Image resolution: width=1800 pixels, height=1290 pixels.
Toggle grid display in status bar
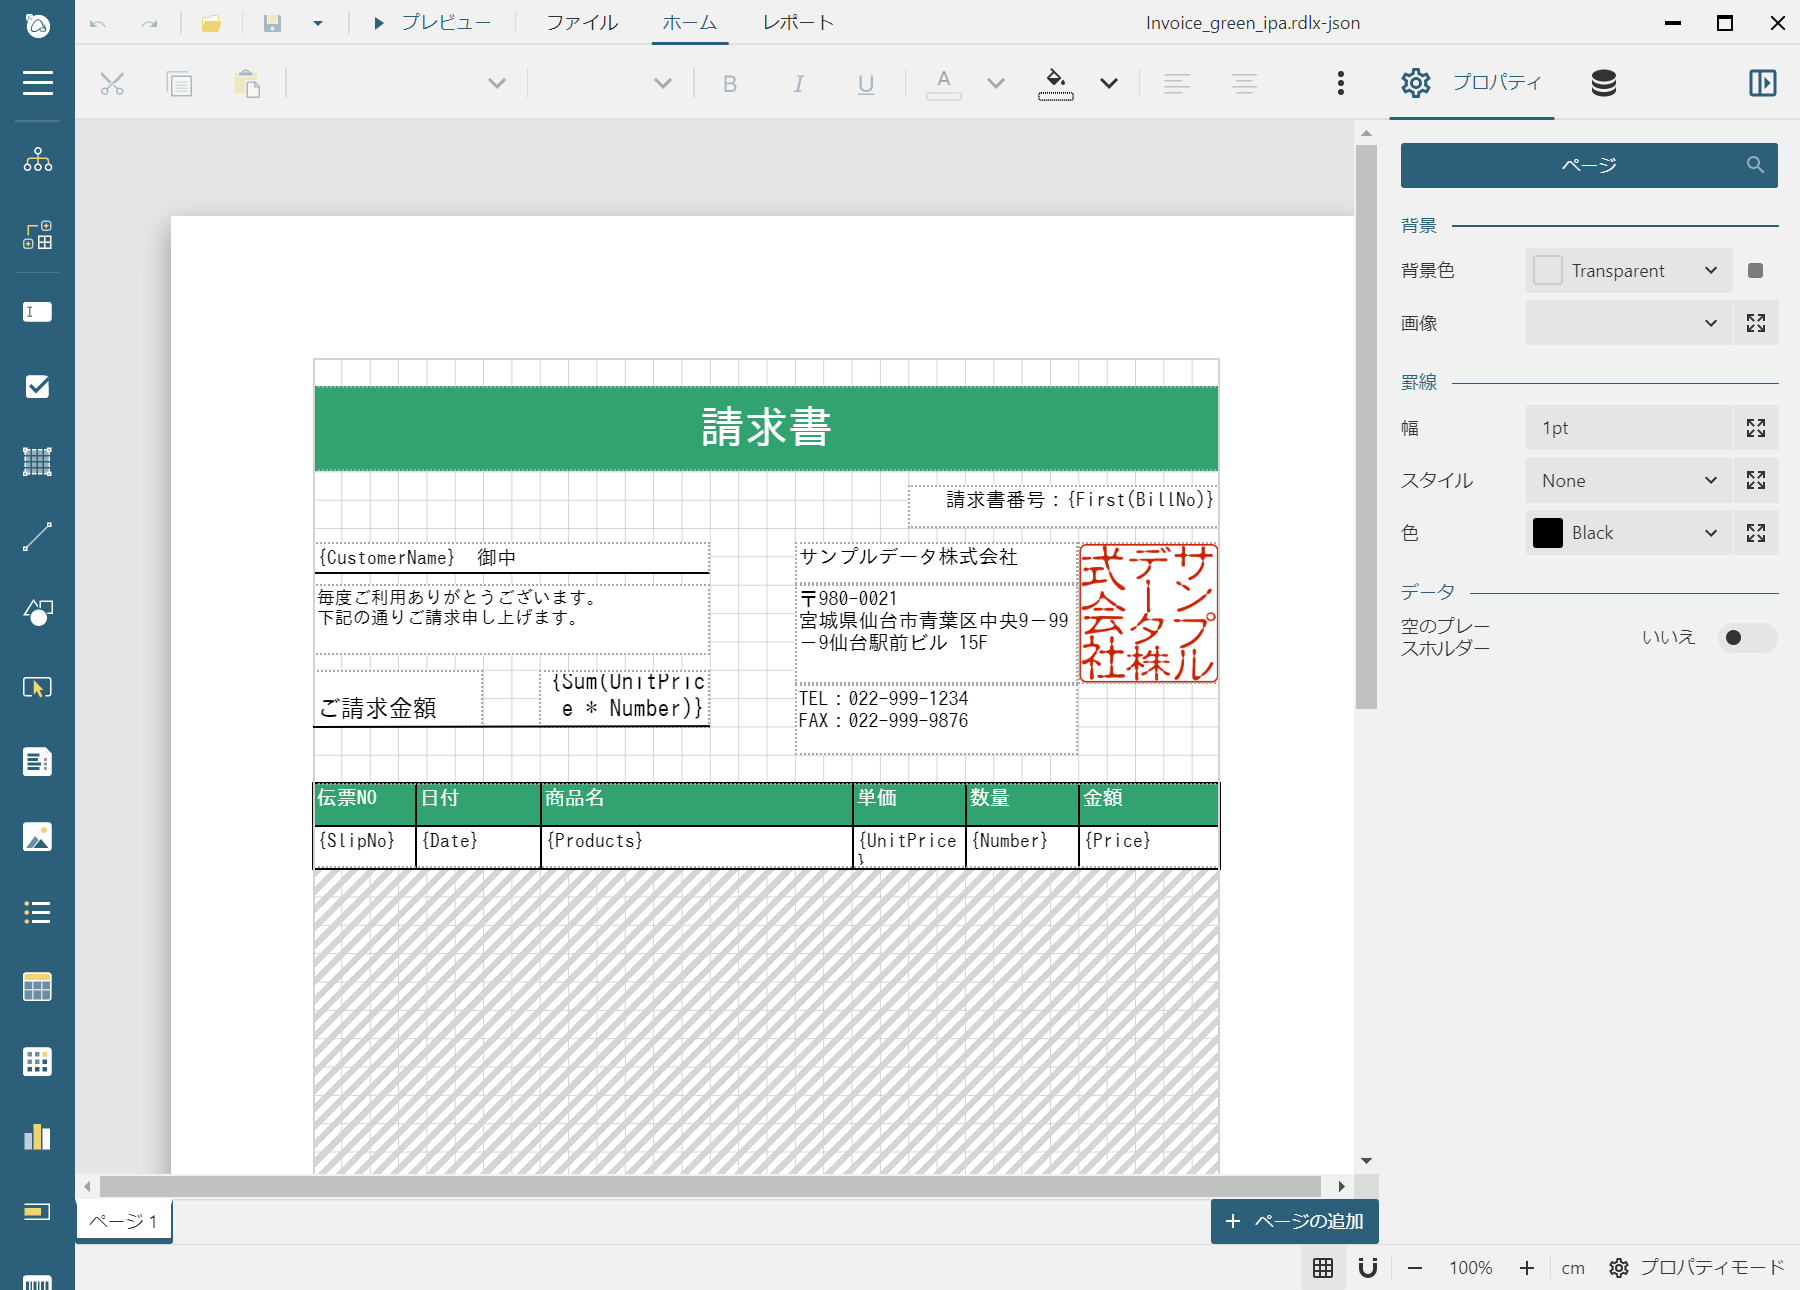tap(1323, 1268)
